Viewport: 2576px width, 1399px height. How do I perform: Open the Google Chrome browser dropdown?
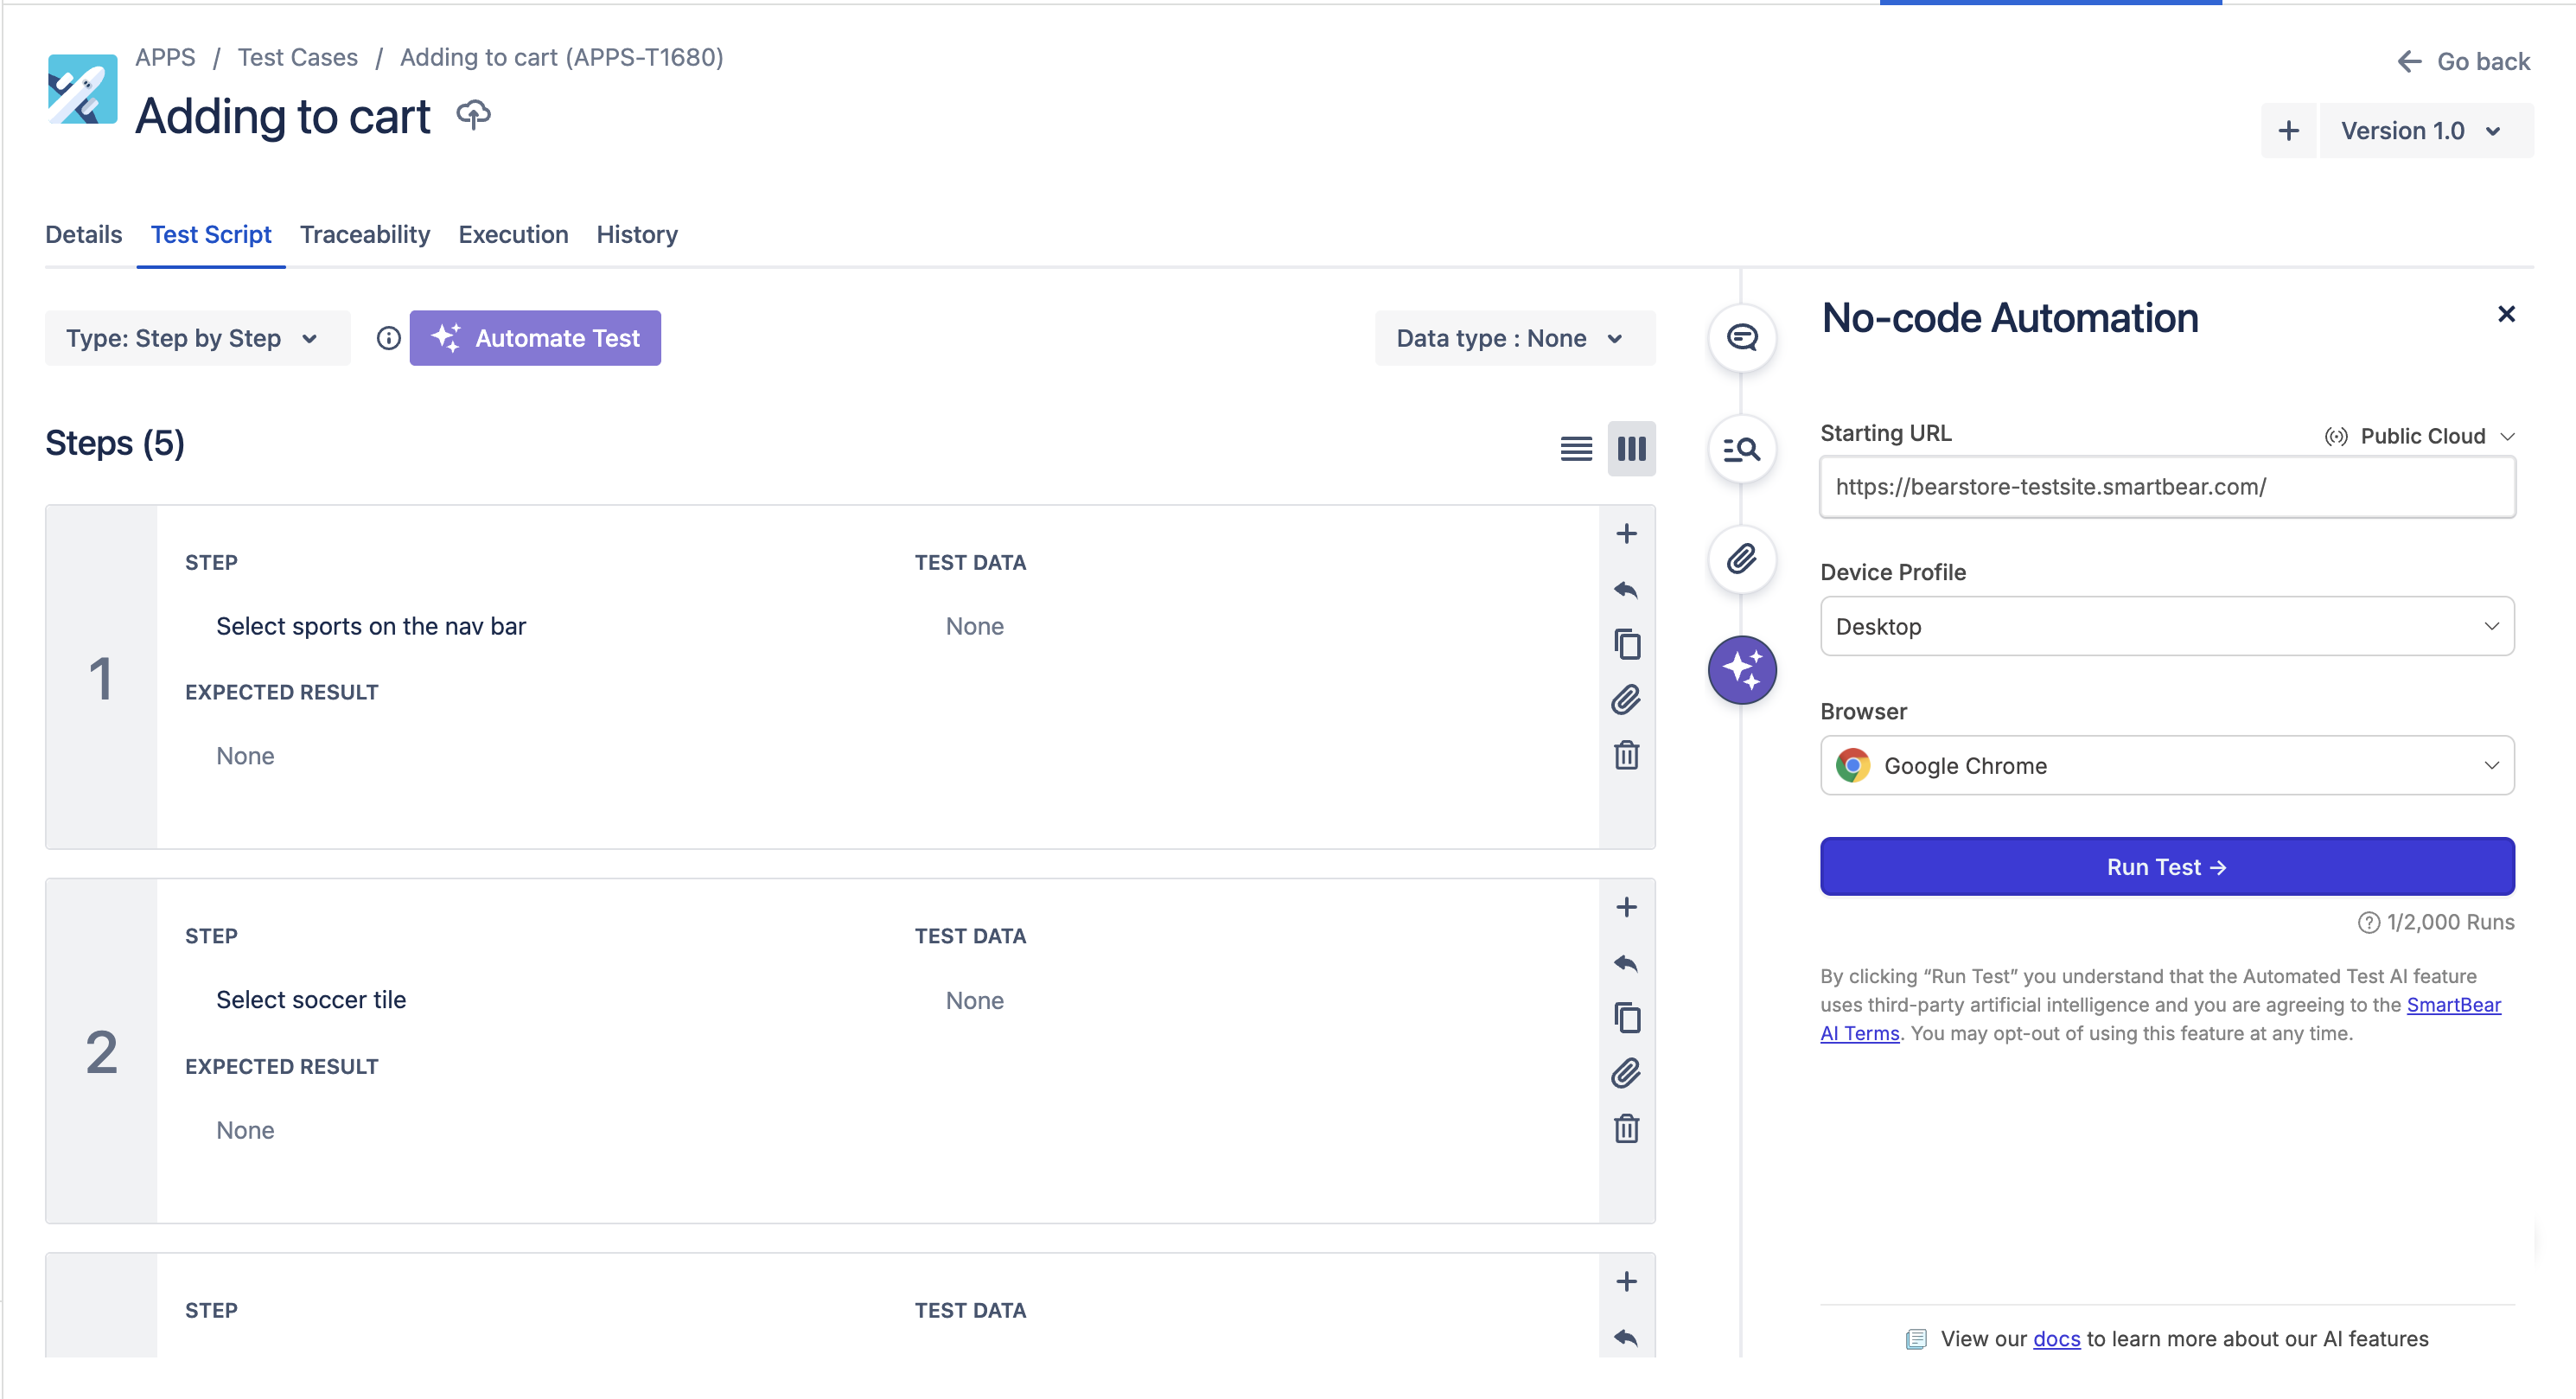pyautogui.click(x=2166, y=766)
